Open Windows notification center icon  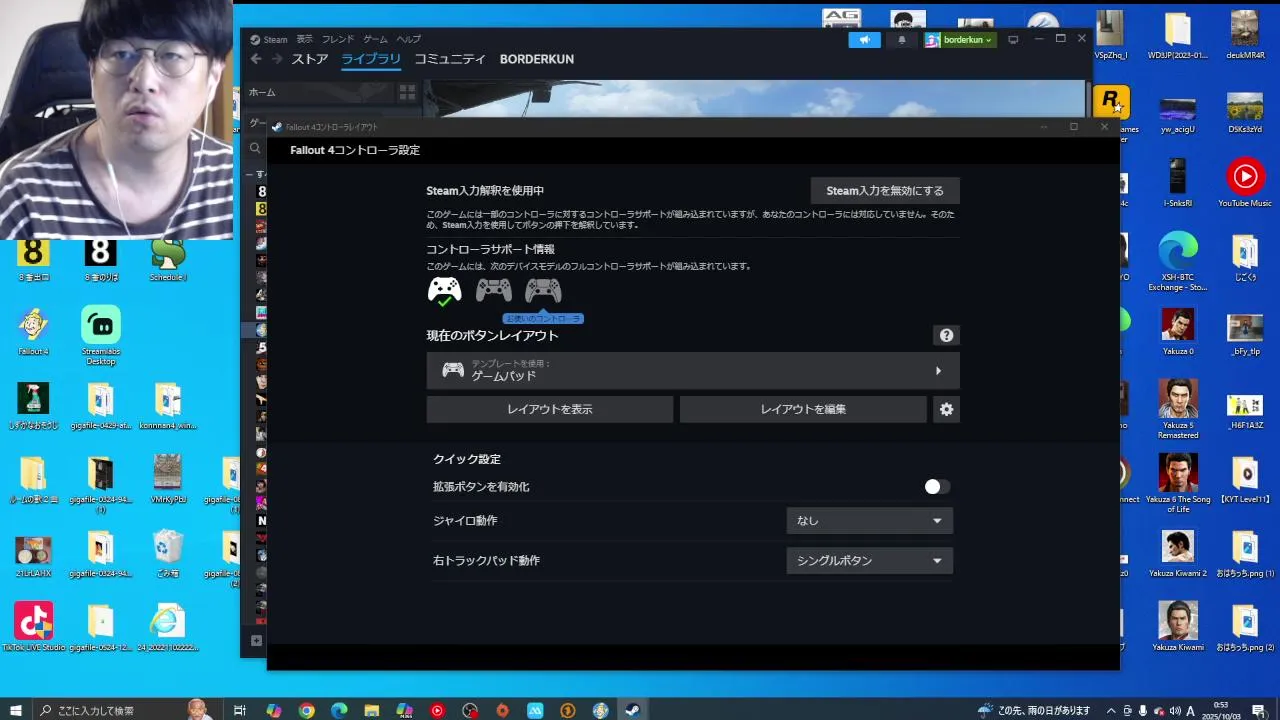(1259, 710)
